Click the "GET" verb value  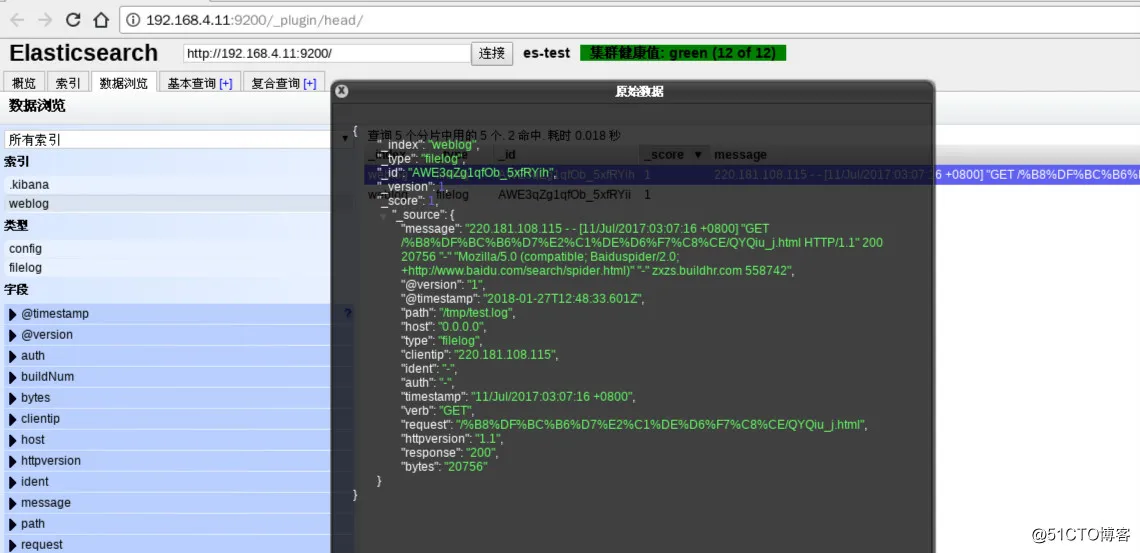click(x=454, y=411)
